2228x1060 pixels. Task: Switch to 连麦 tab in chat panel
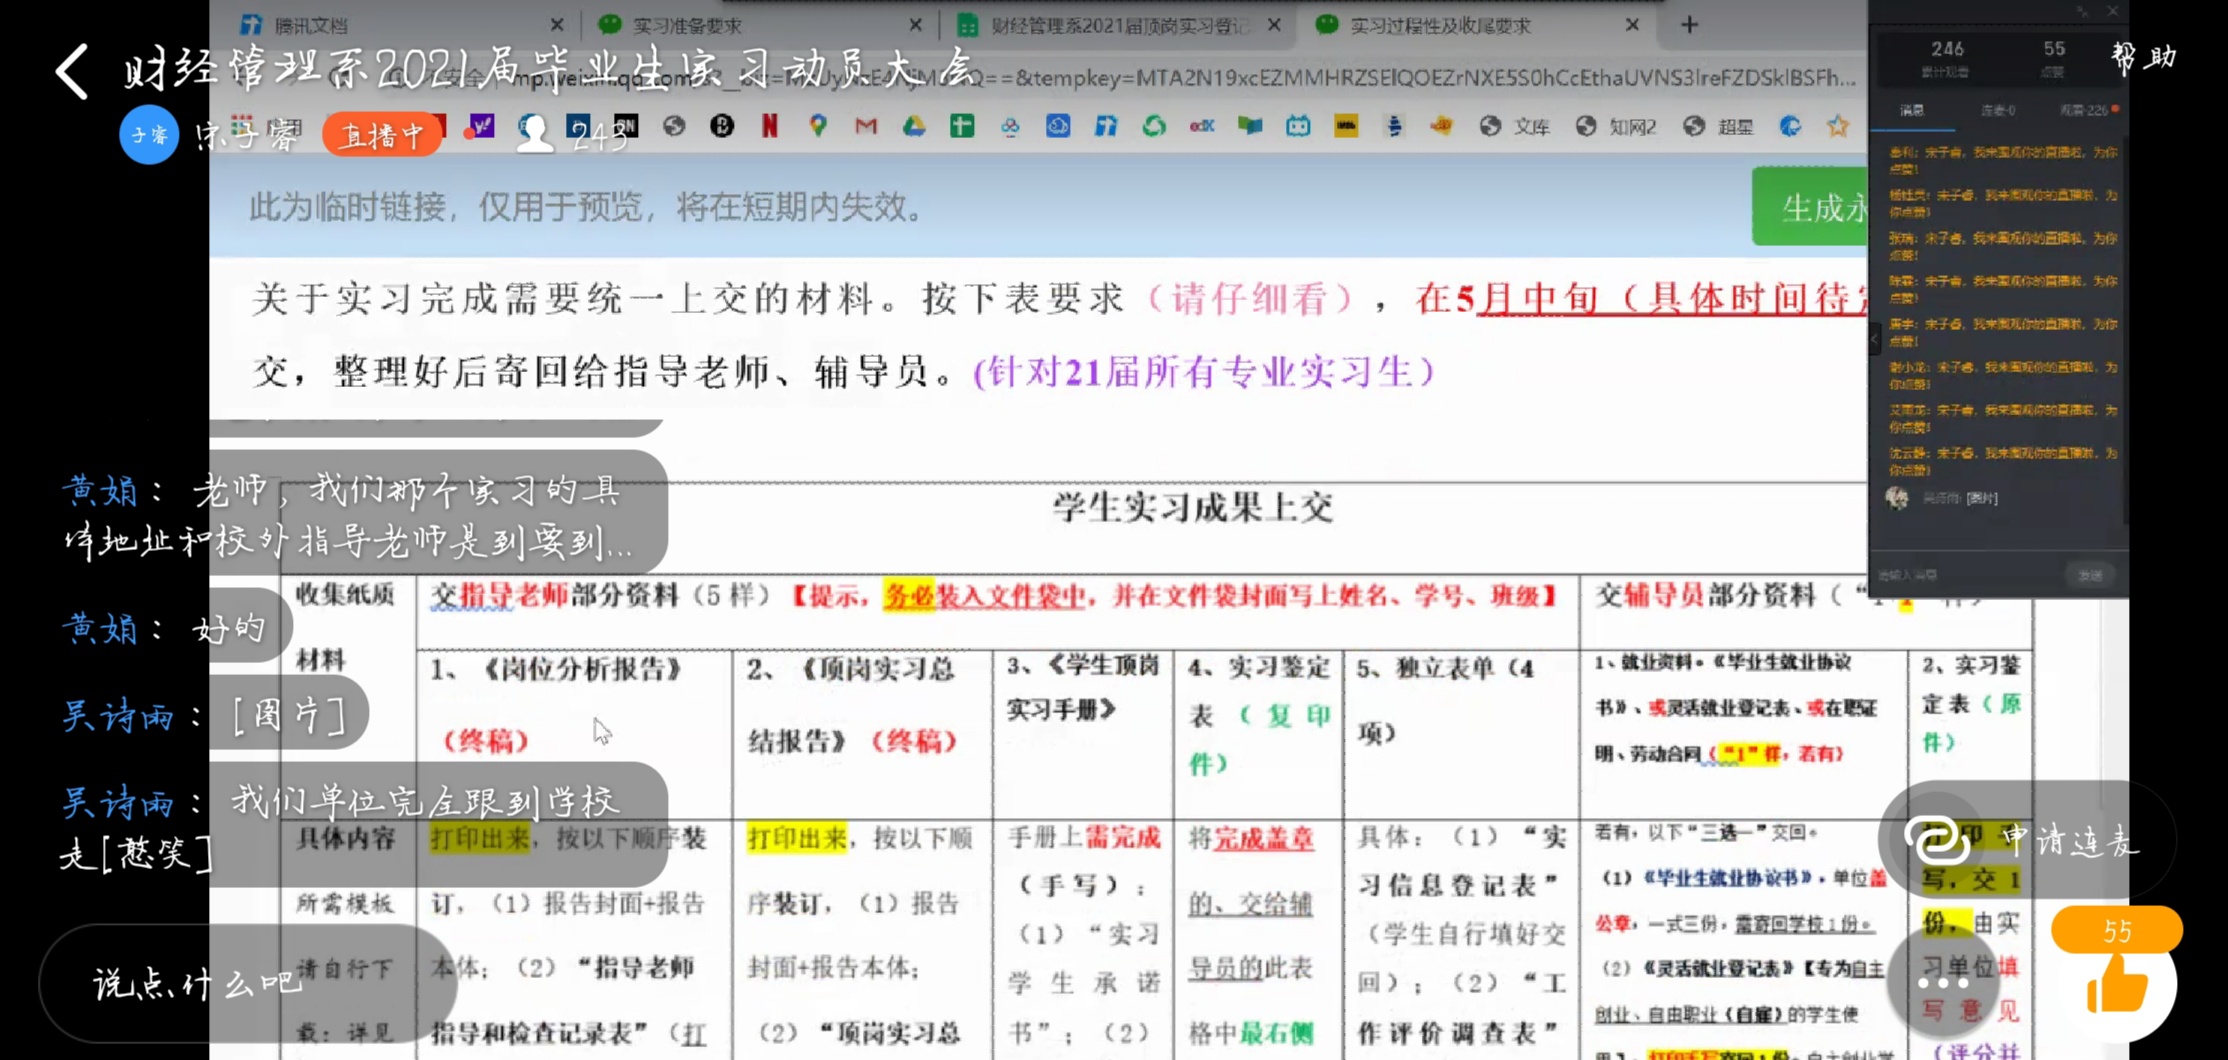point(1998,111)
